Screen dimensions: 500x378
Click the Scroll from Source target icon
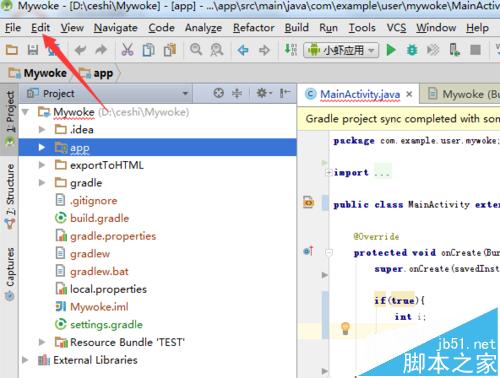click(218, 93)
